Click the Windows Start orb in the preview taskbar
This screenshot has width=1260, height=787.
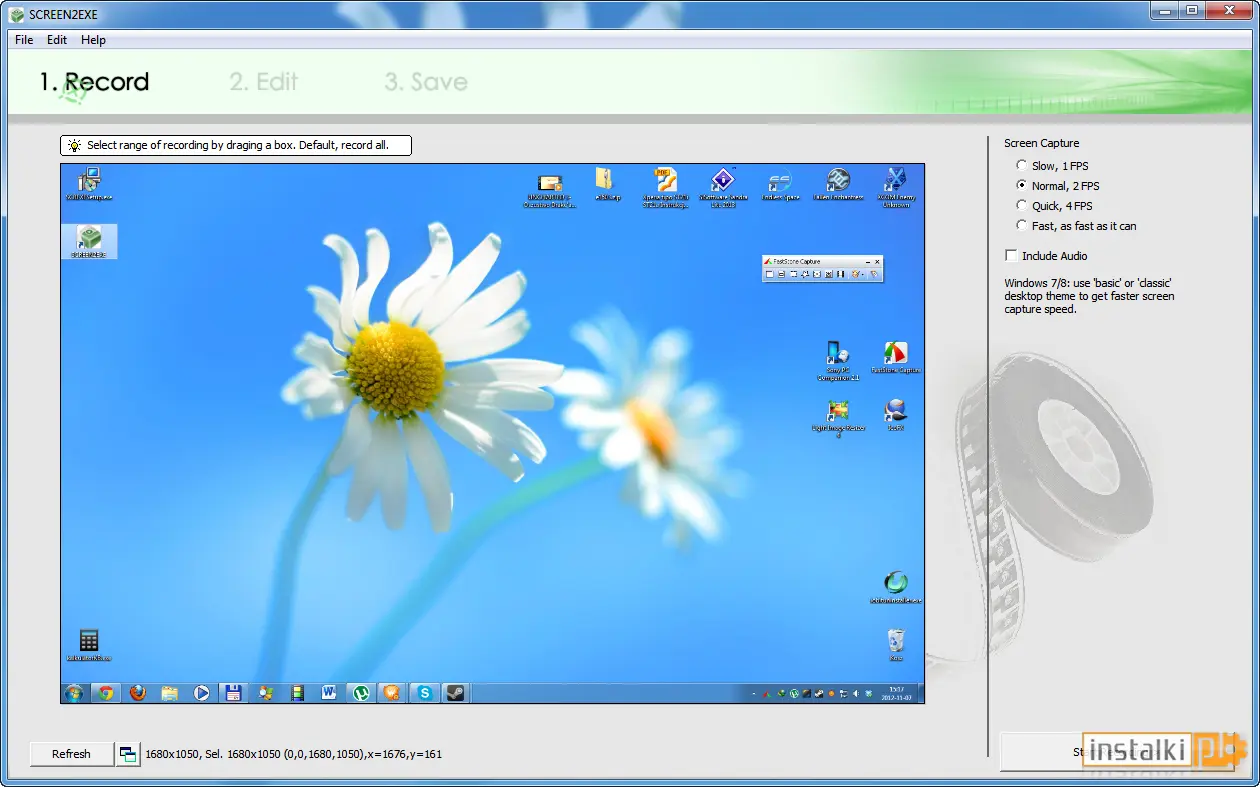click(x=74, y=692)
